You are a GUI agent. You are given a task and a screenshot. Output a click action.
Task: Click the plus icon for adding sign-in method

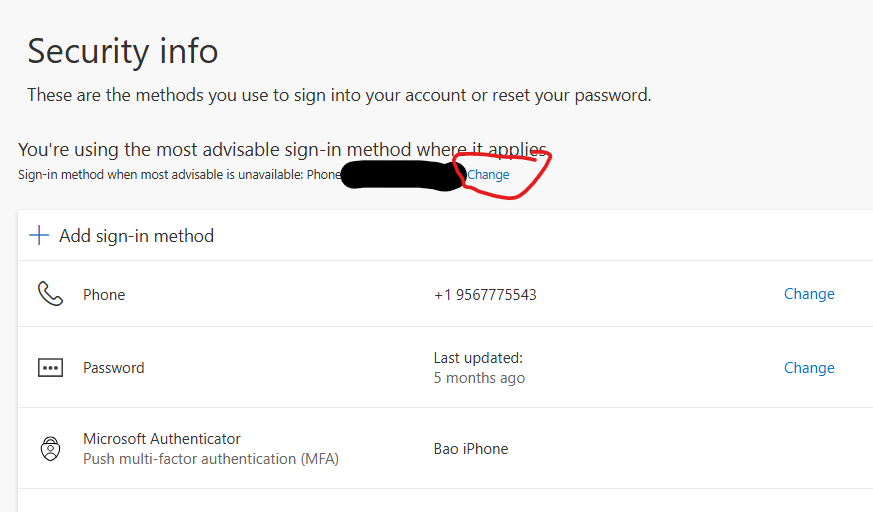pos(39,235)
